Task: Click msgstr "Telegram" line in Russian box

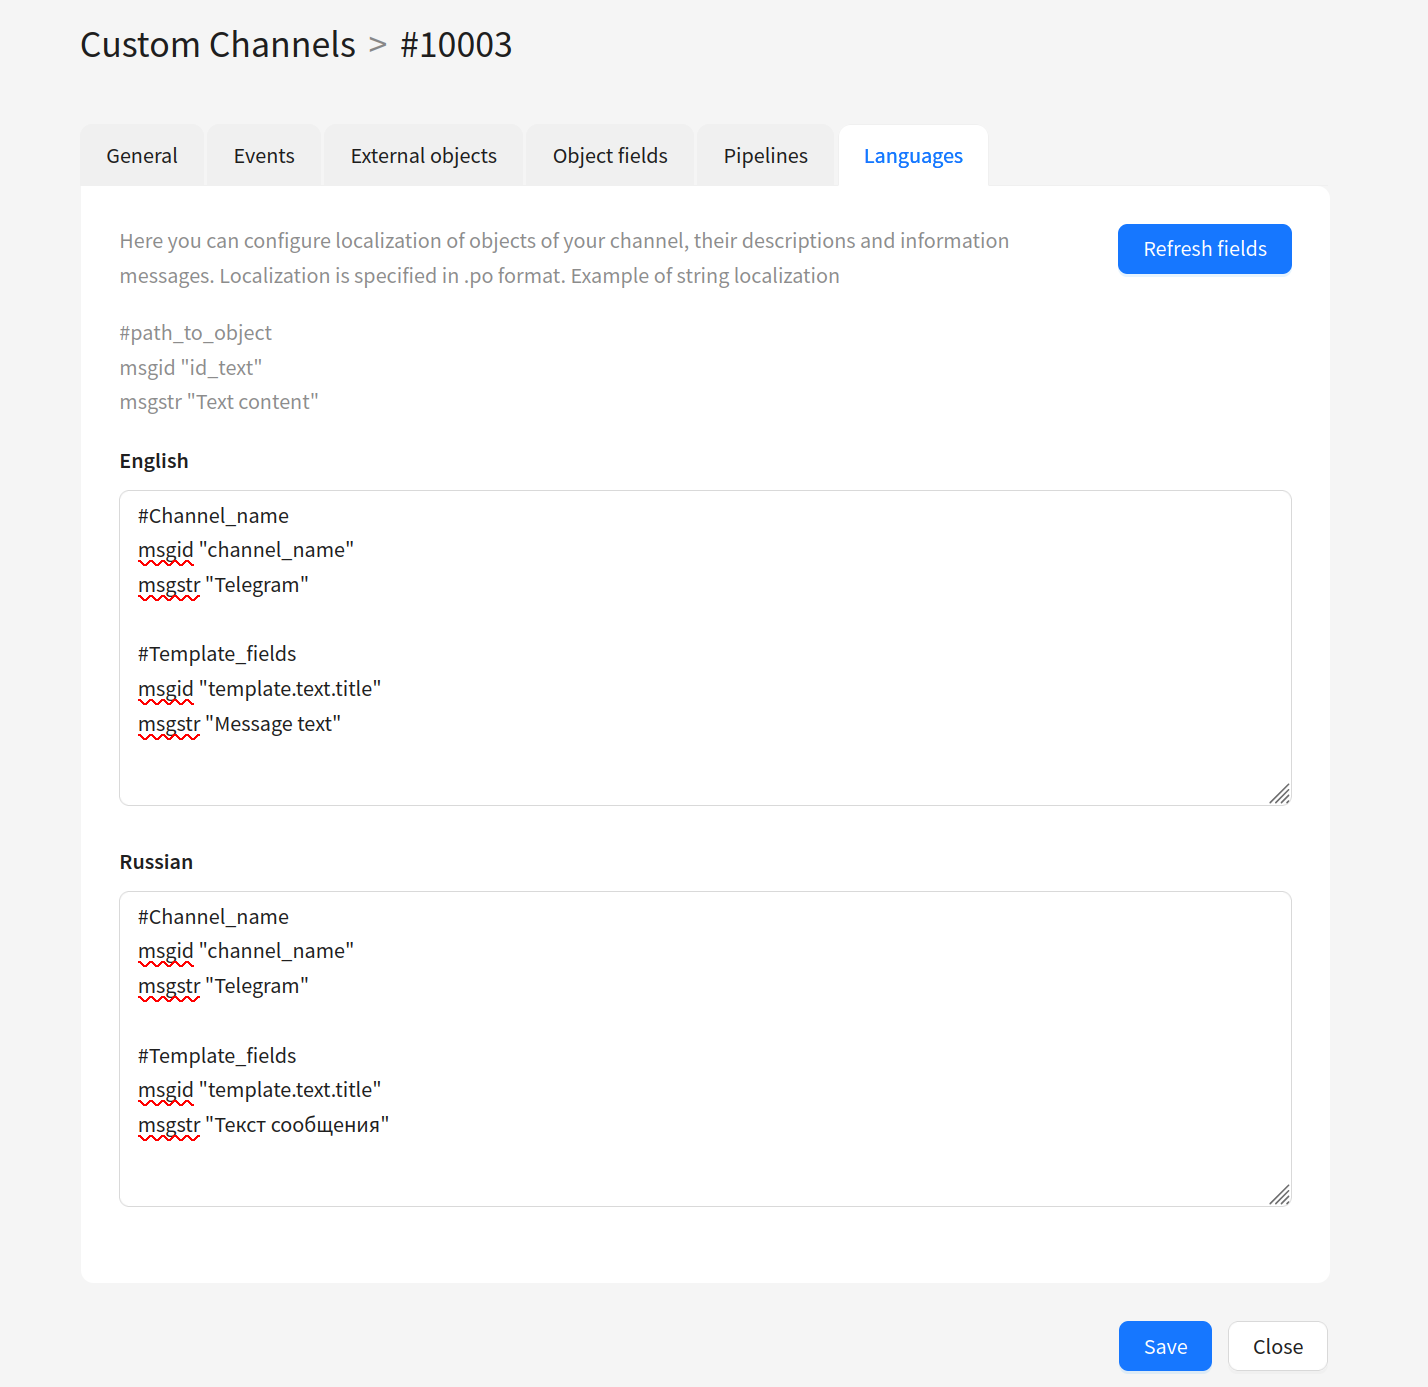Action: 223,986
